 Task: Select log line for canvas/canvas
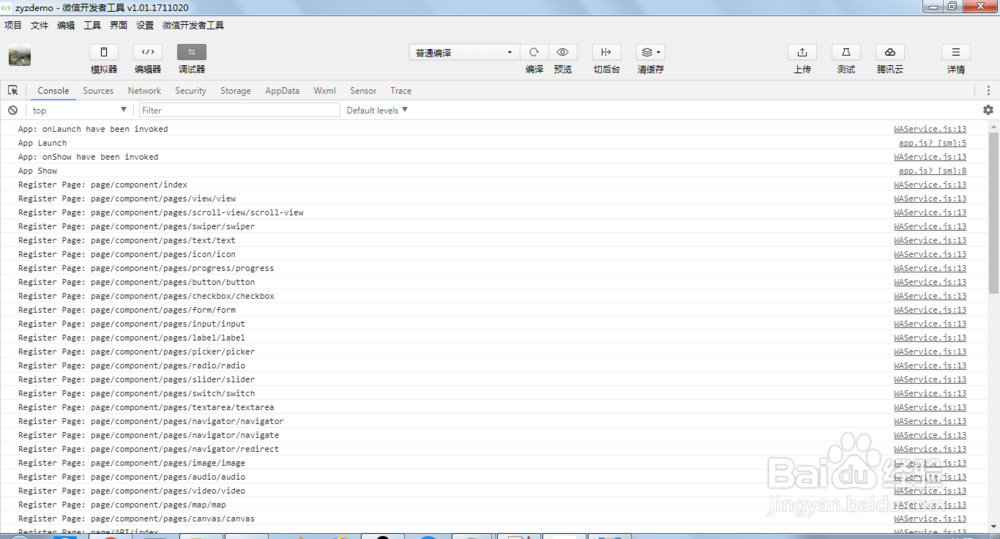[x=136, y=519]
